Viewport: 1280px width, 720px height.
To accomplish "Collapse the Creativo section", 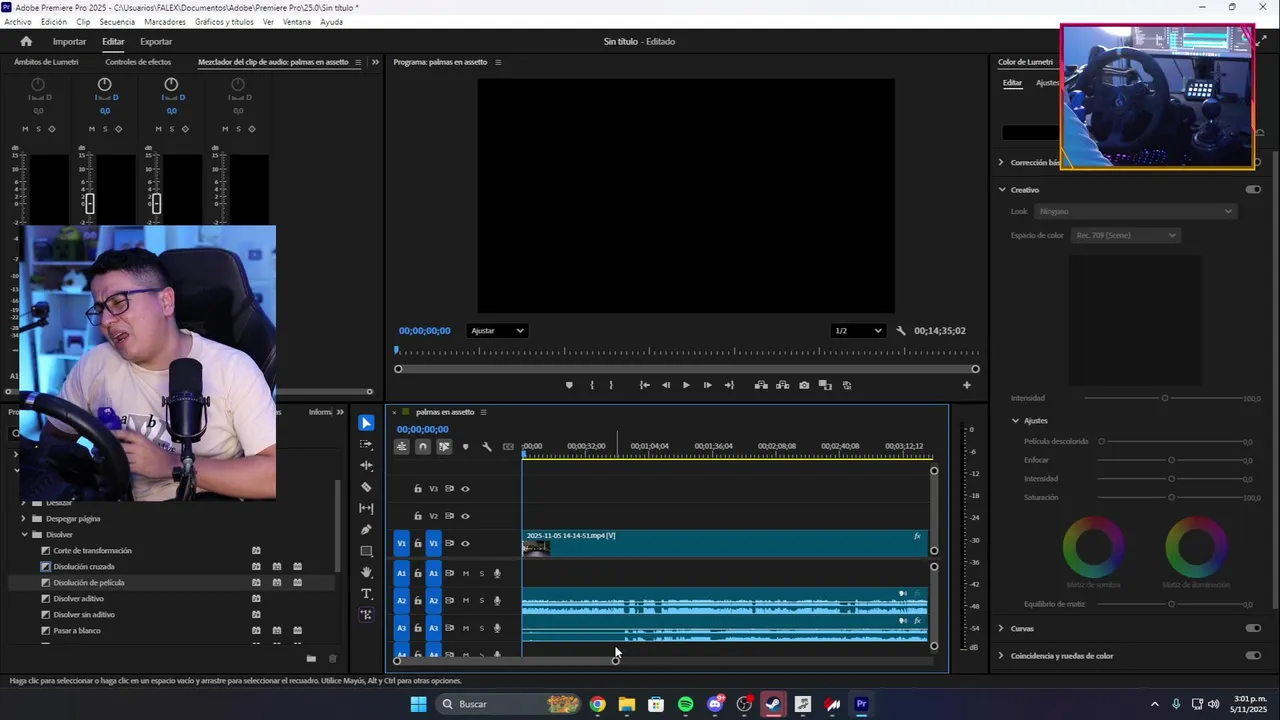I will point(1001,189).
